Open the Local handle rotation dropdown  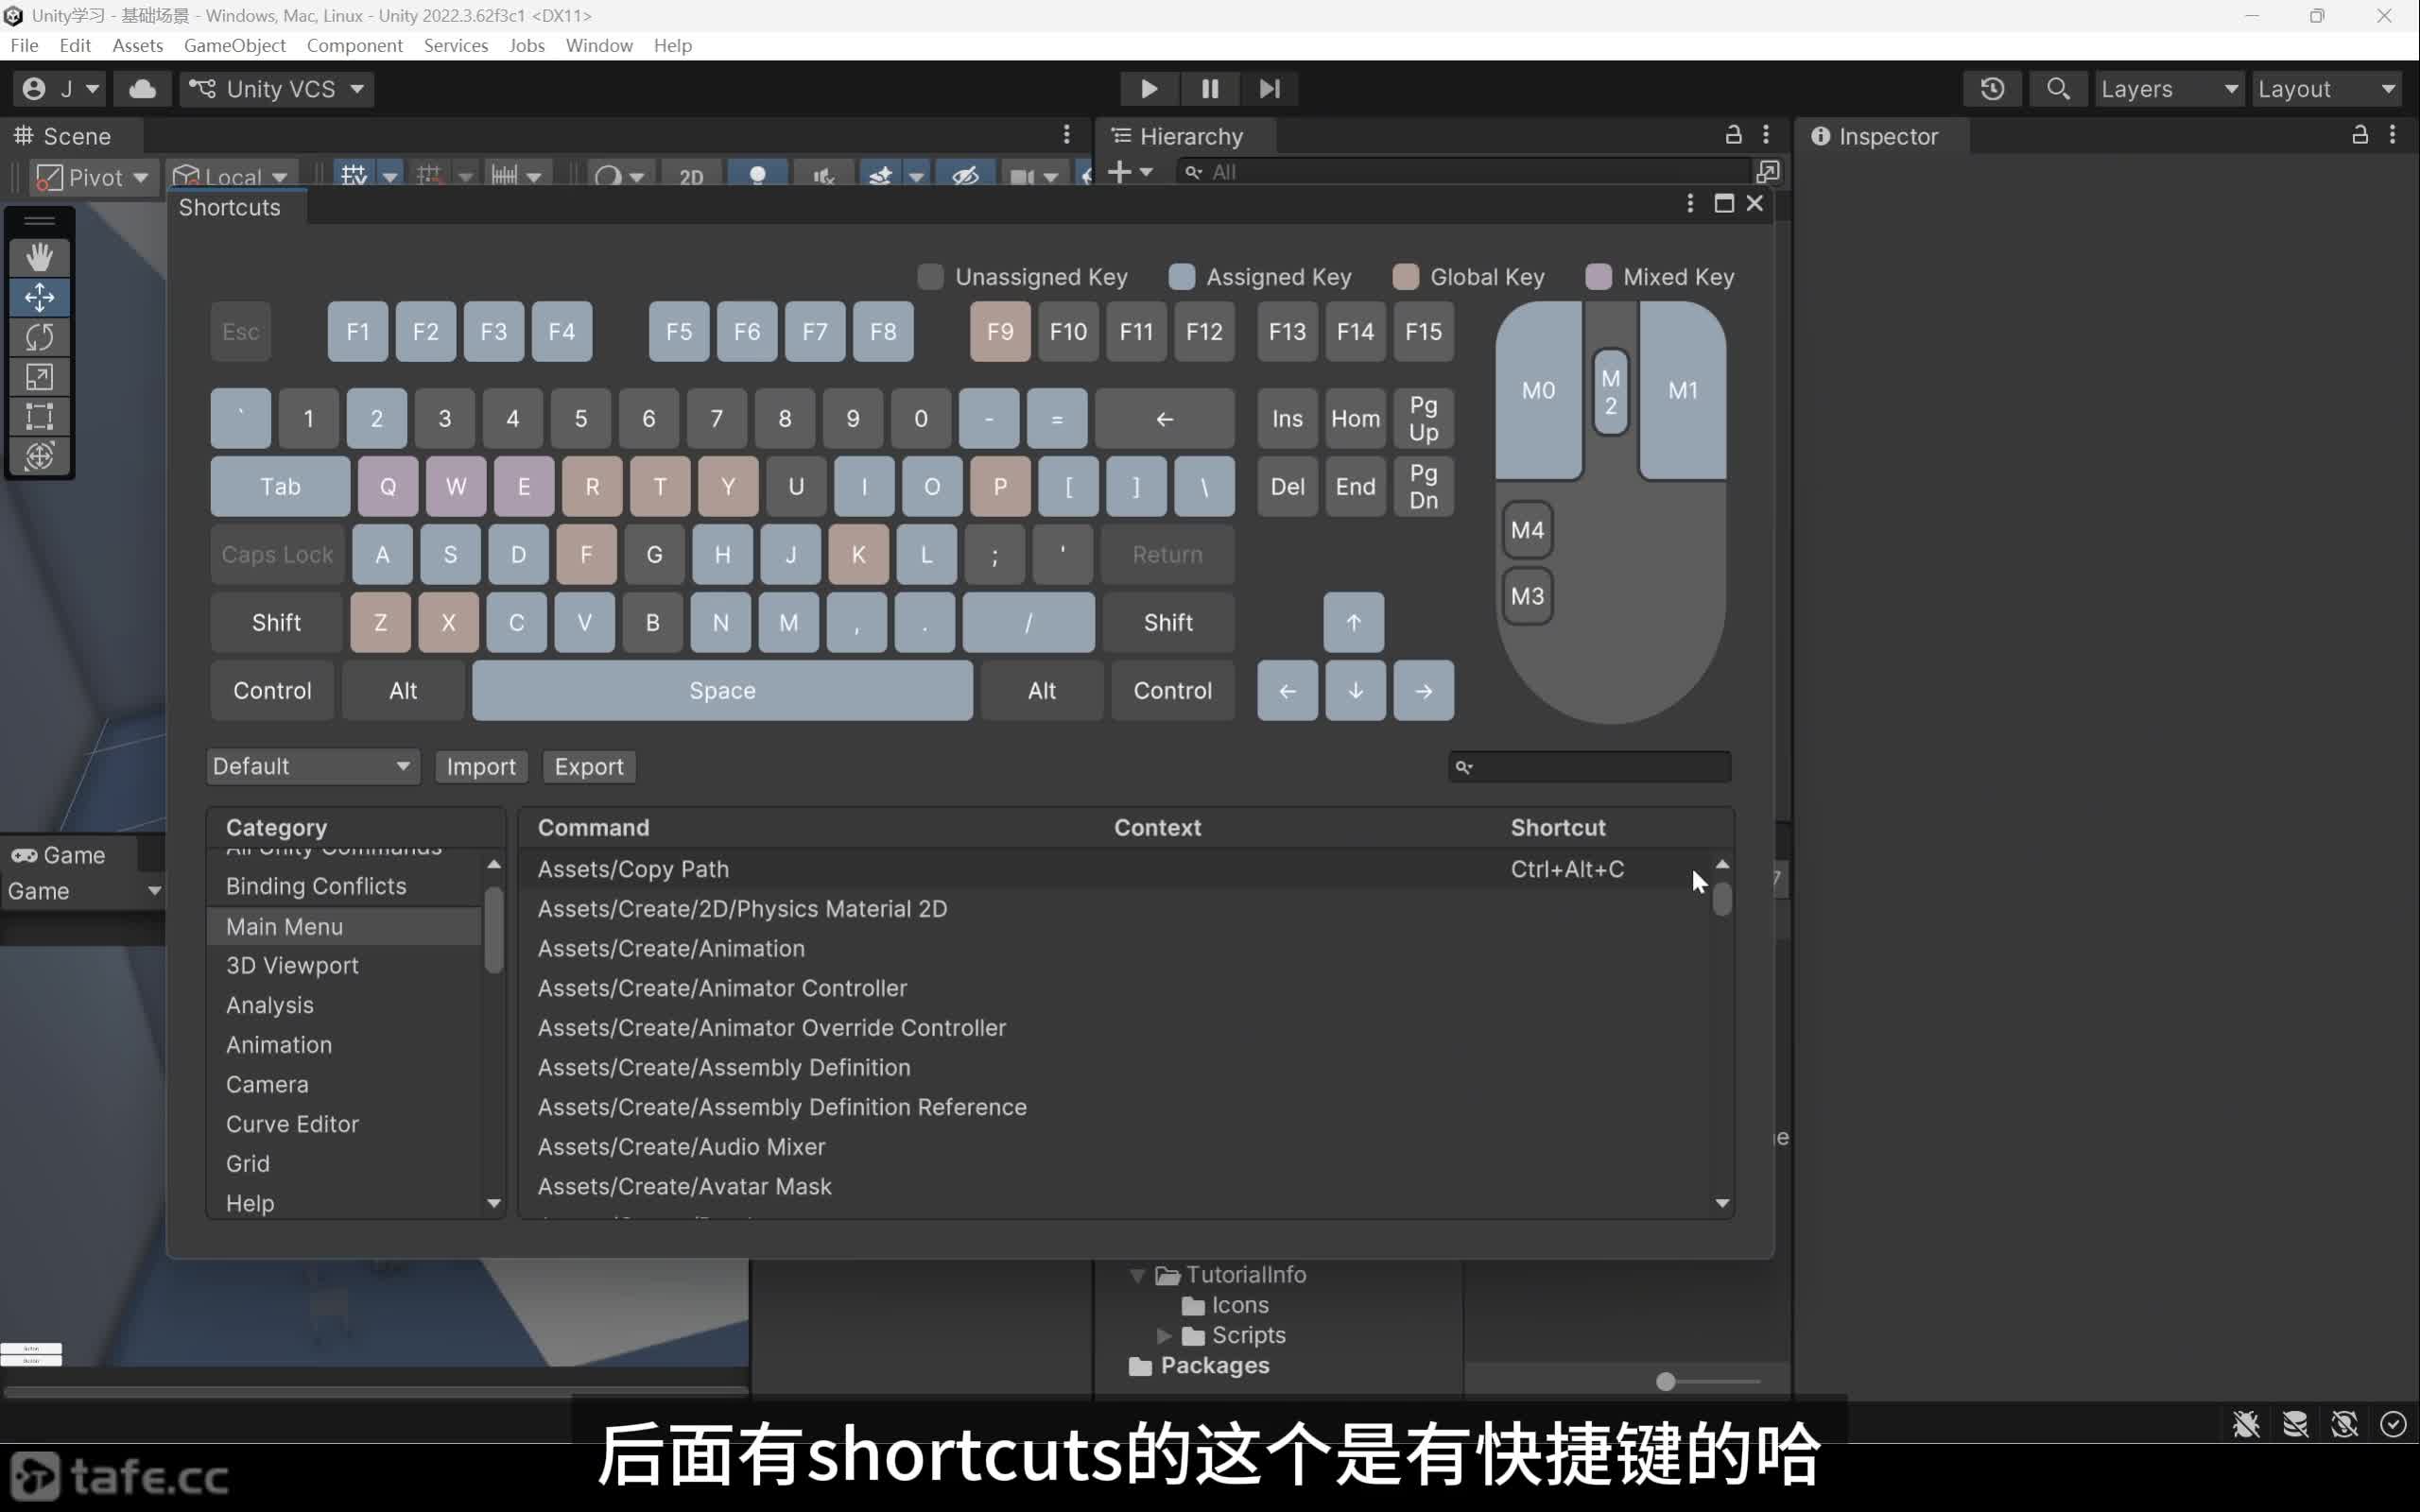(232, 178)
